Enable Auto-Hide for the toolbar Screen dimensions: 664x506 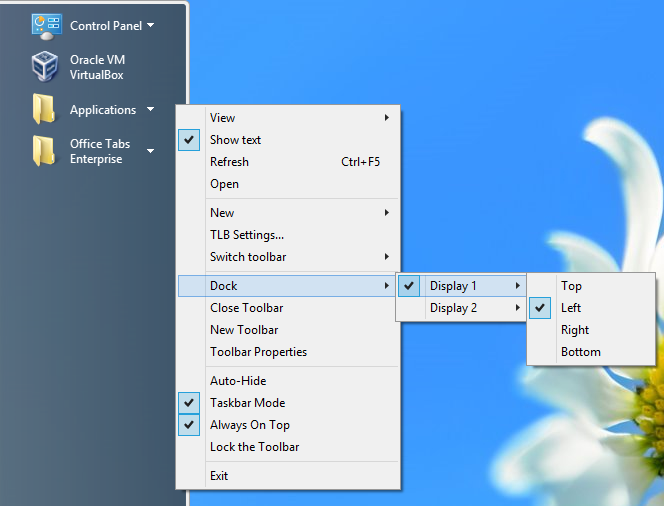tap(288, 381)
